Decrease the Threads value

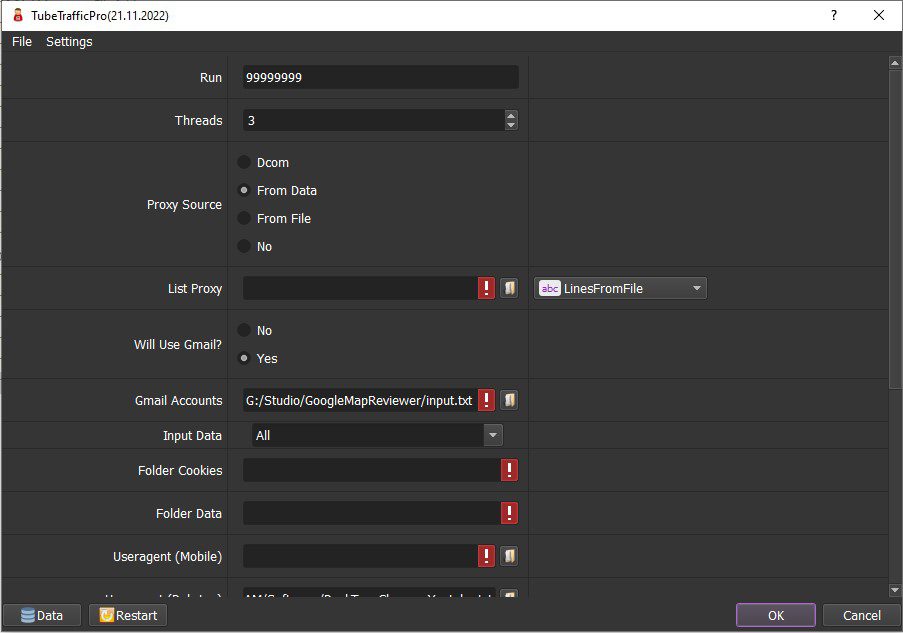click(x=511, y=125)
